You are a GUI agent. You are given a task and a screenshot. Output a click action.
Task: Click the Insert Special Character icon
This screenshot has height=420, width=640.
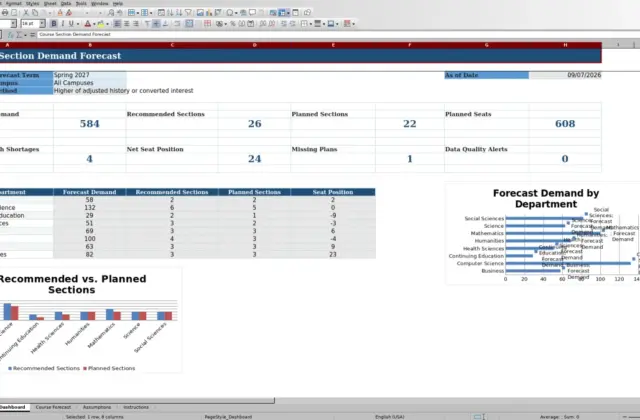click(x=230, y=13)
